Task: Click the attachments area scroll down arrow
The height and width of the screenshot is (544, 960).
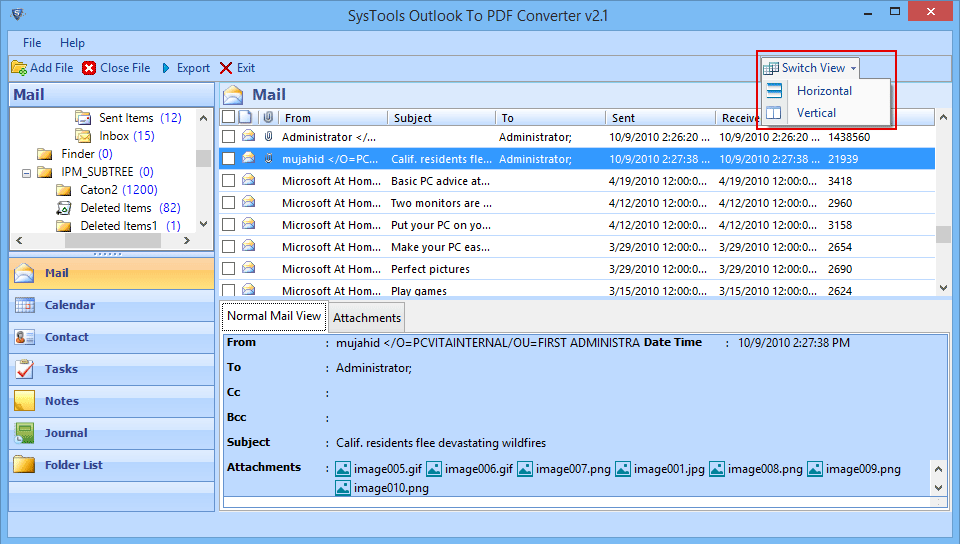Action: [938, 488]
